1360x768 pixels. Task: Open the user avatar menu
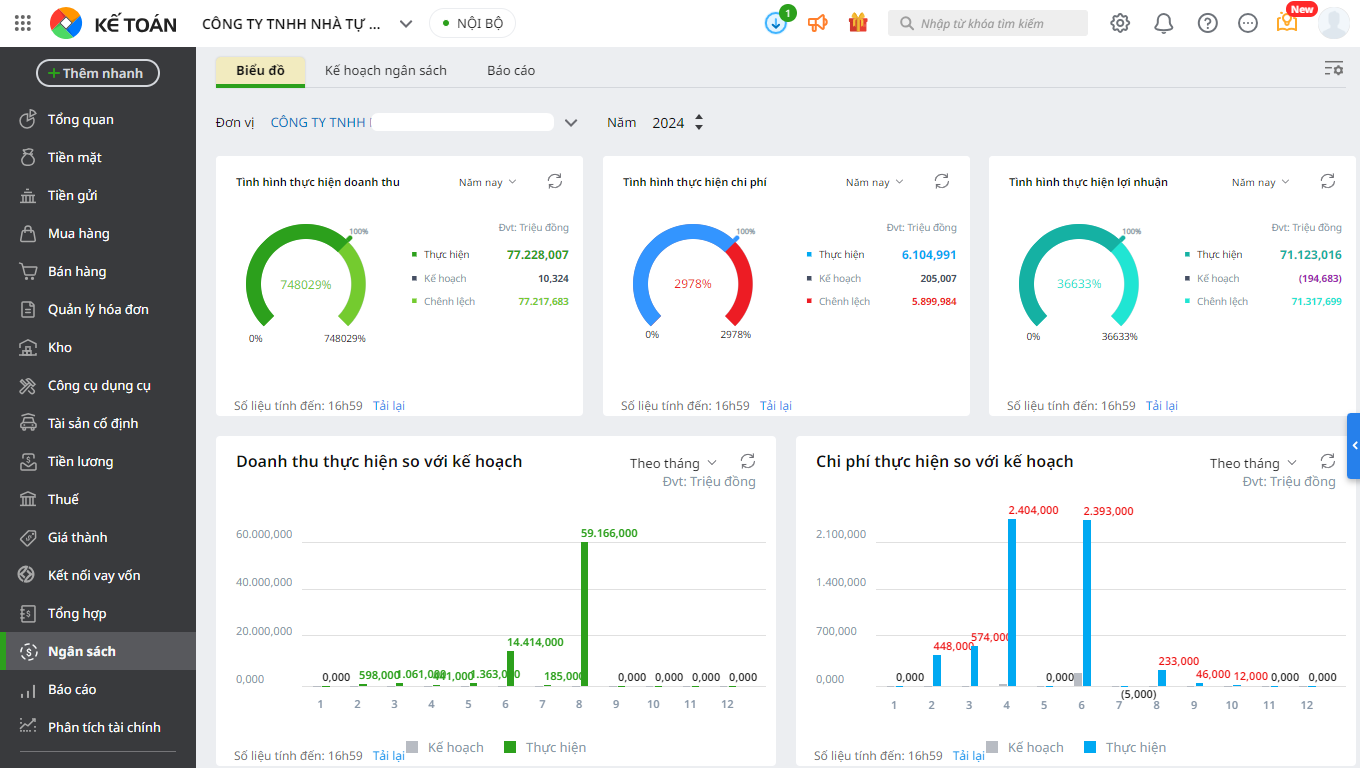click(x=1334, y=22)
